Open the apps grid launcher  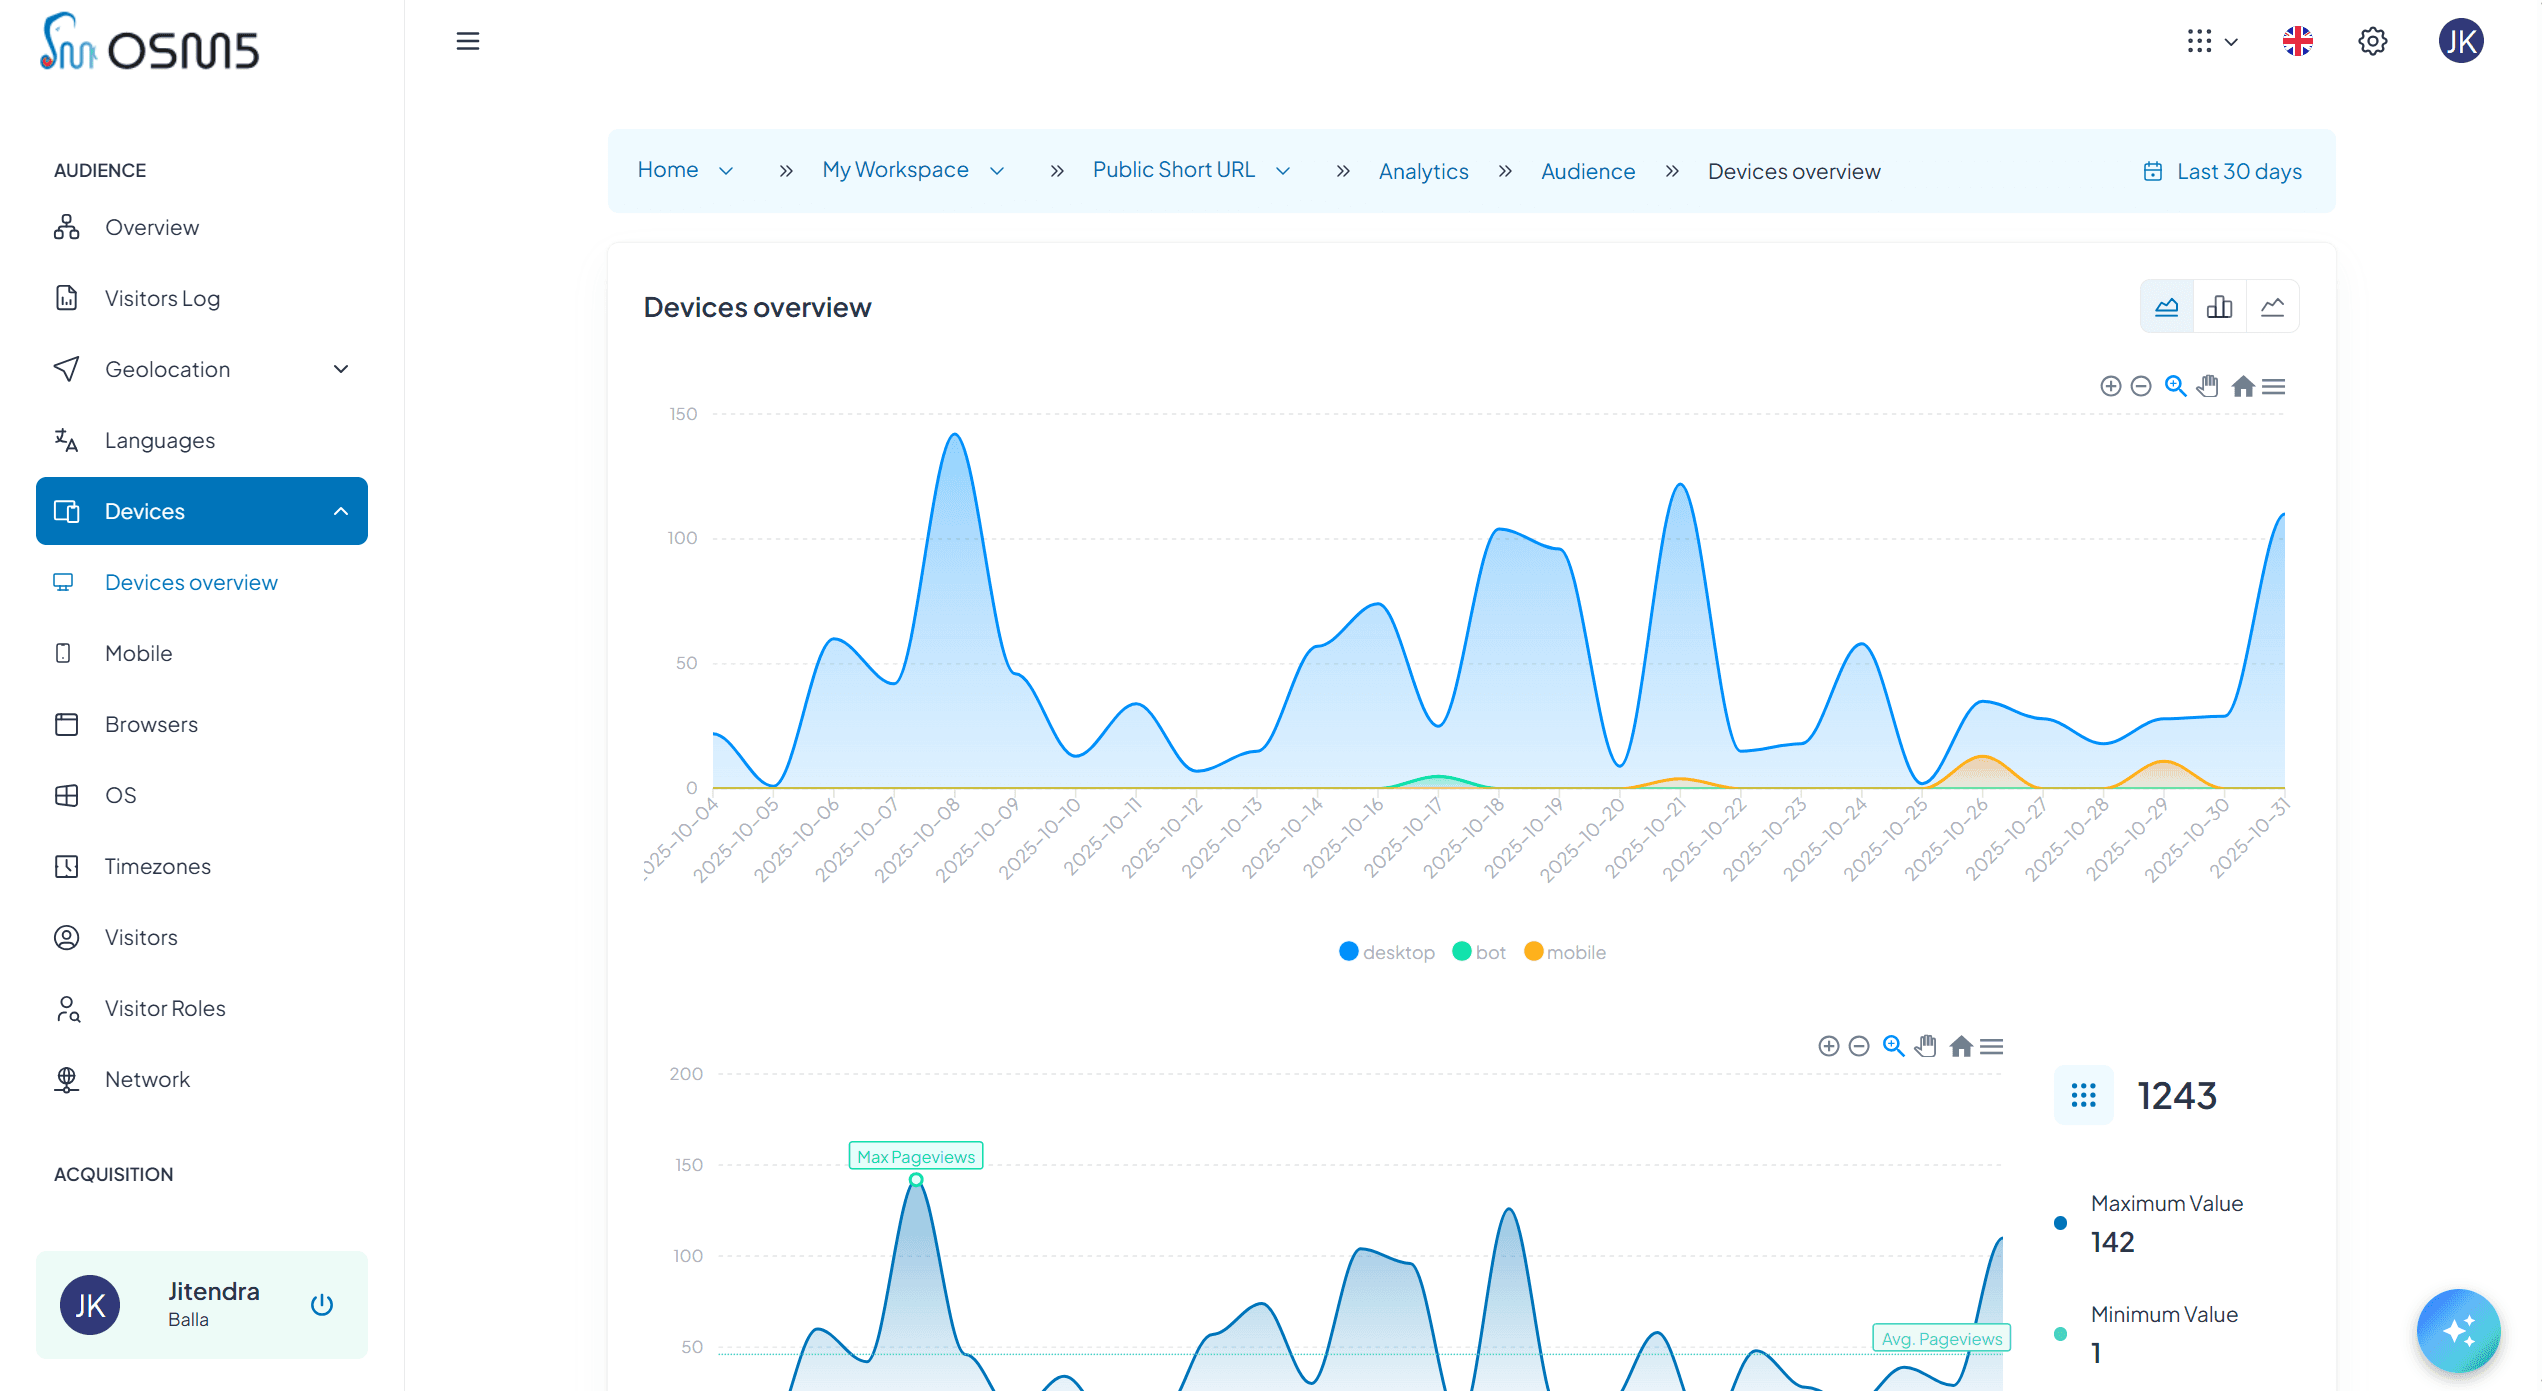click(2200, 41)
